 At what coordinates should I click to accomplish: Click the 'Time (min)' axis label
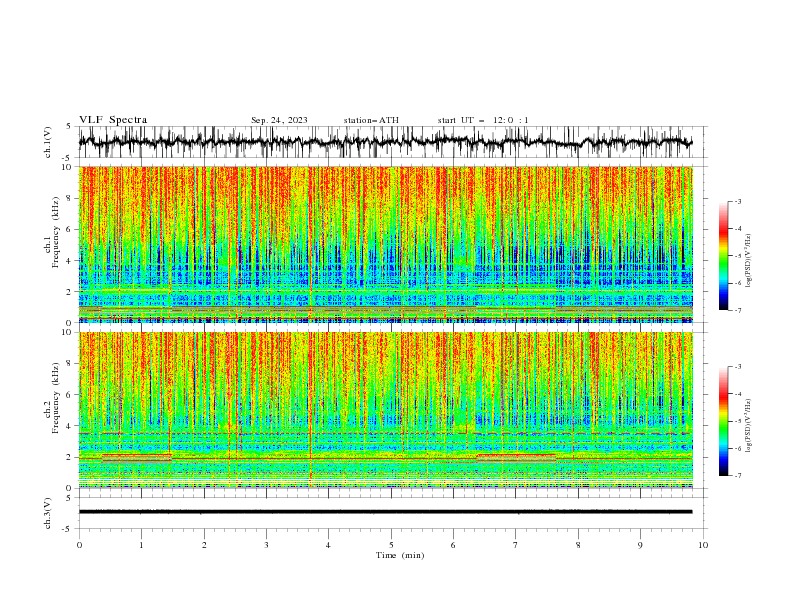coord(400,555)
